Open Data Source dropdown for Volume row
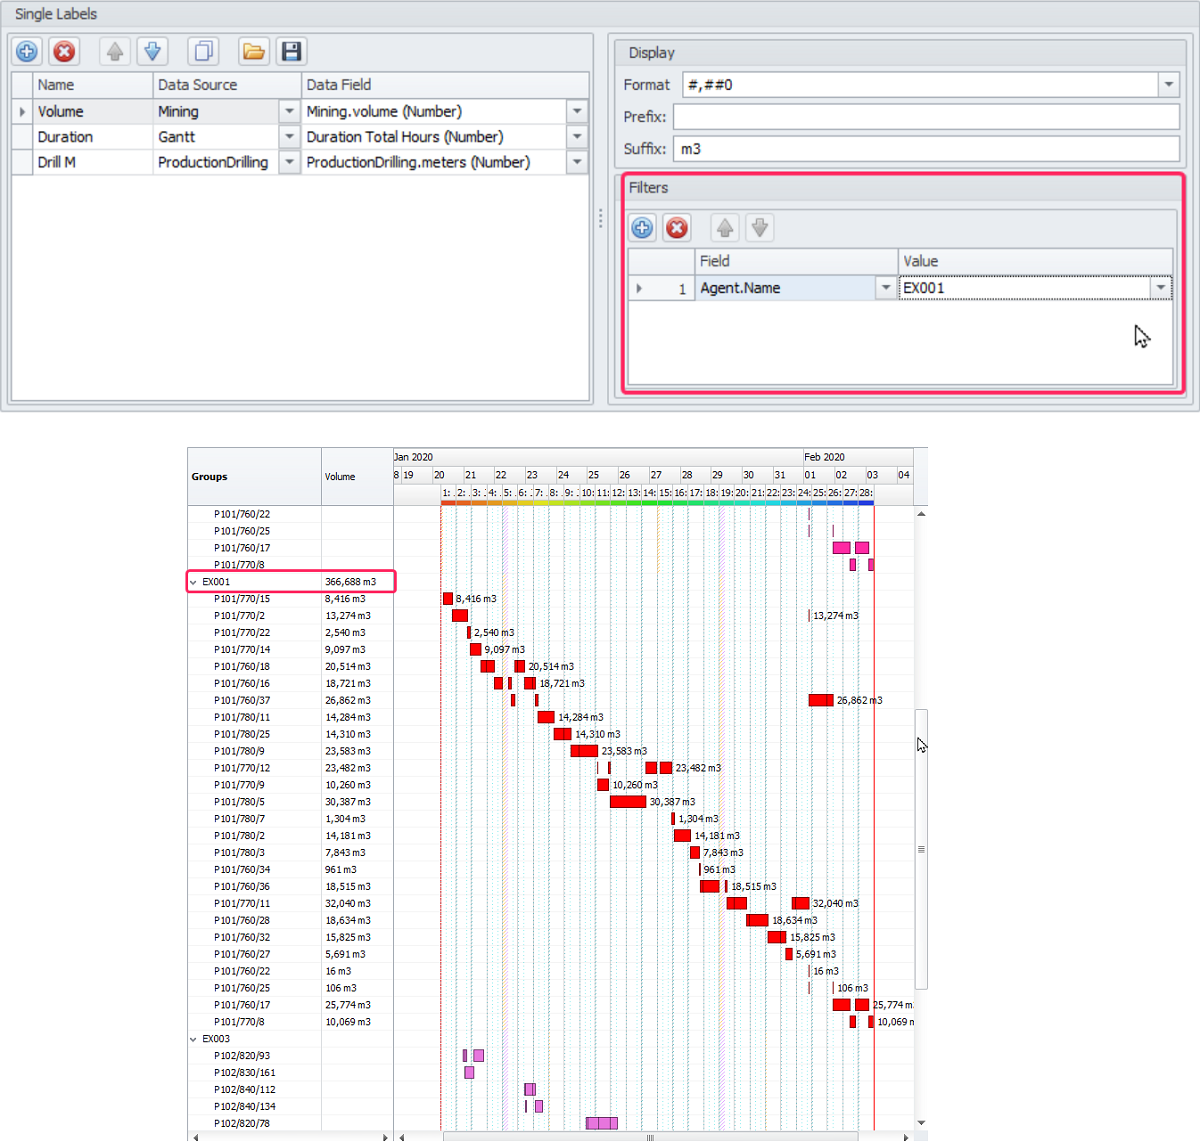 click(289, 112)
